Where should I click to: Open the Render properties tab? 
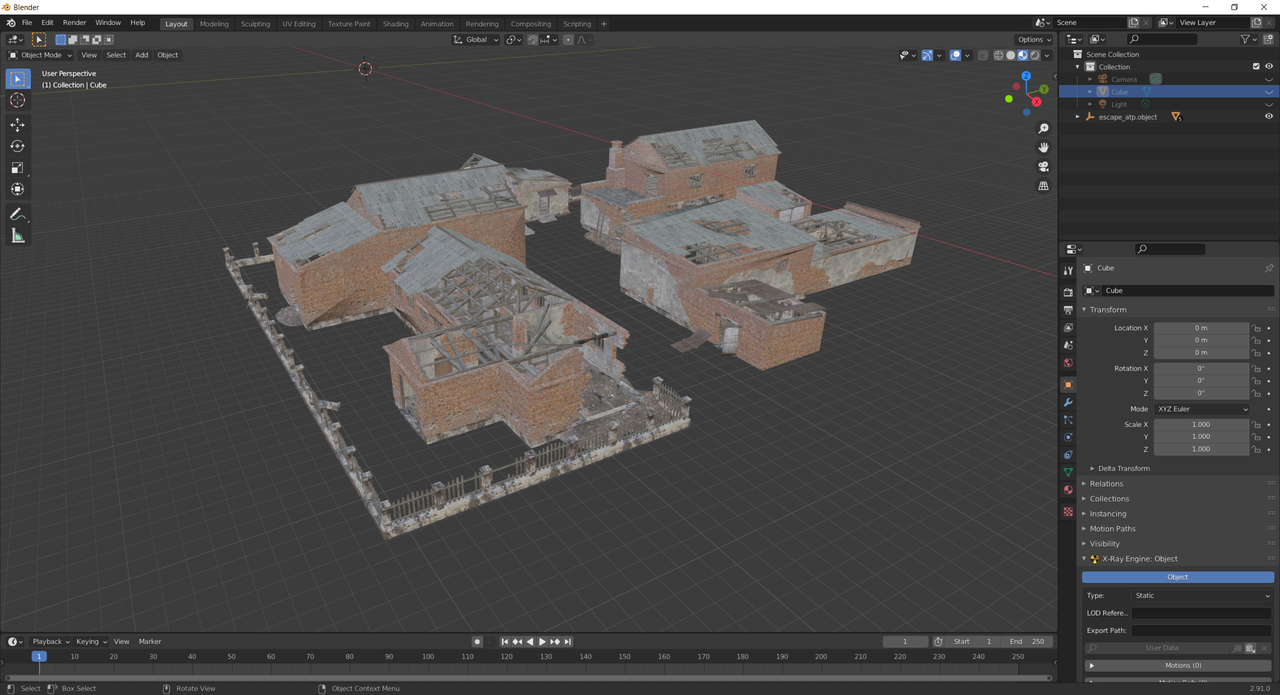[x=1068, y=293]
